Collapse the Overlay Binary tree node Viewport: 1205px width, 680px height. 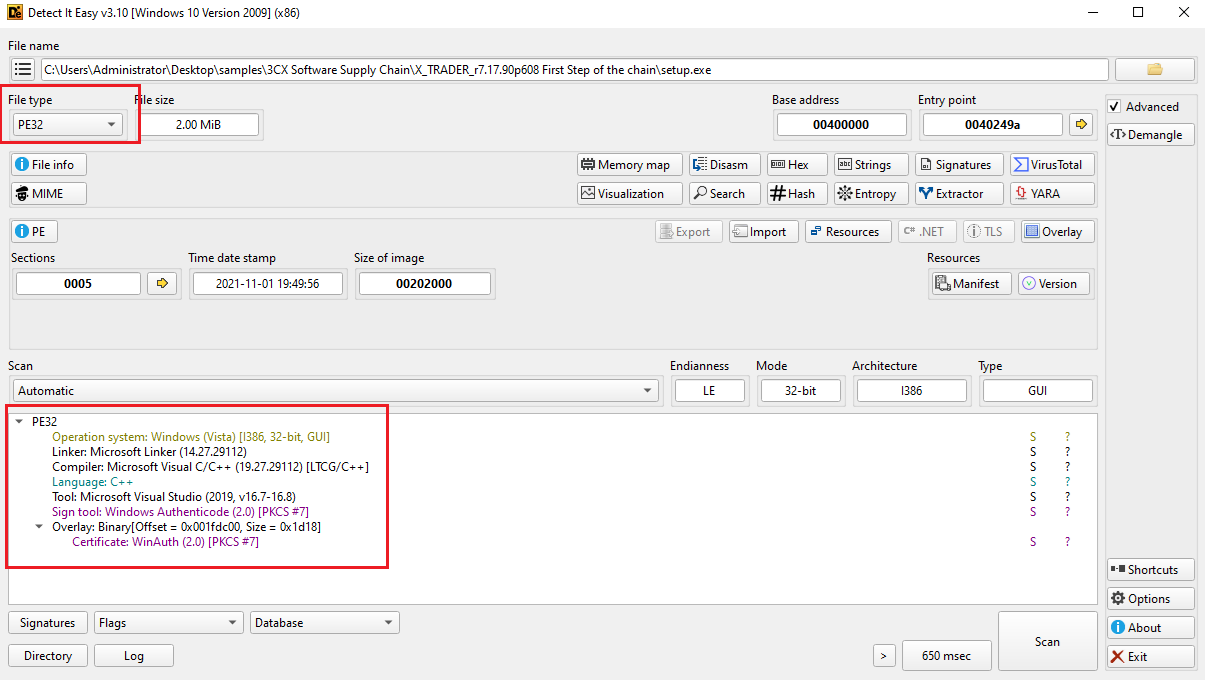click(39, 527)
